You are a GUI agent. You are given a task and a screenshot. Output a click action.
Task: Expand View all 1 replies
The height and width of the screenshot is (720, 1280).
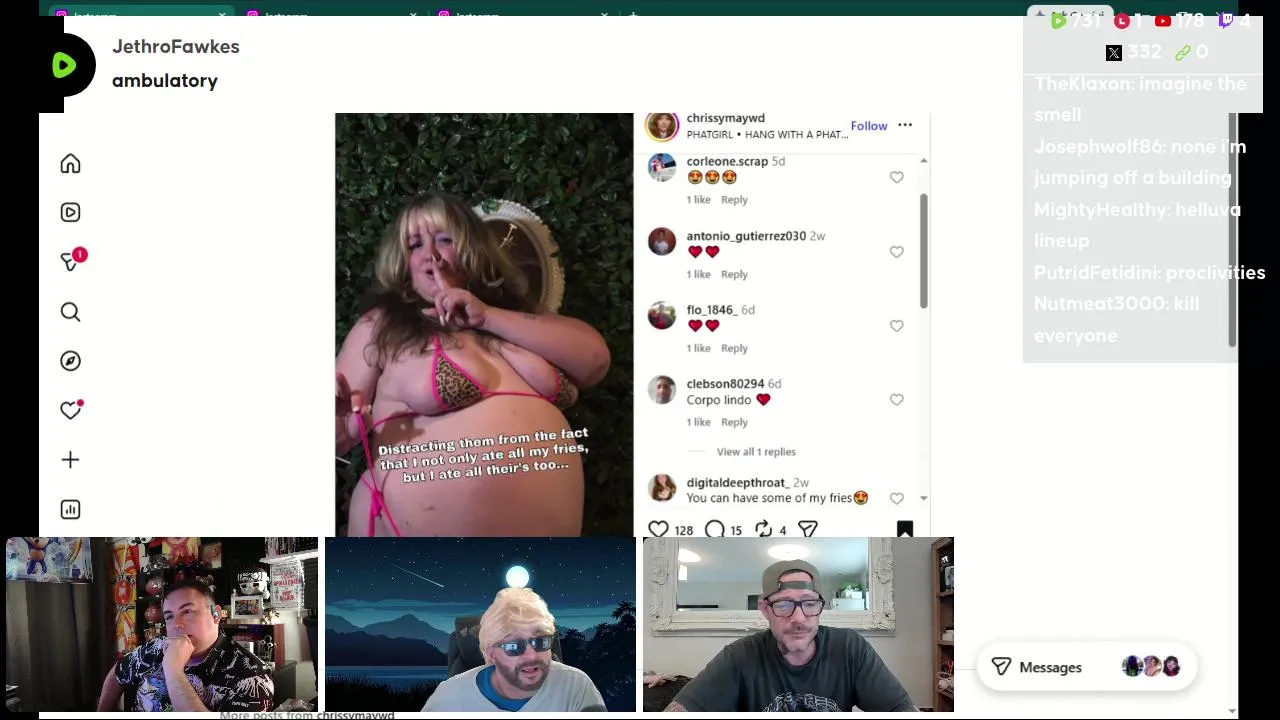(756, 452)
